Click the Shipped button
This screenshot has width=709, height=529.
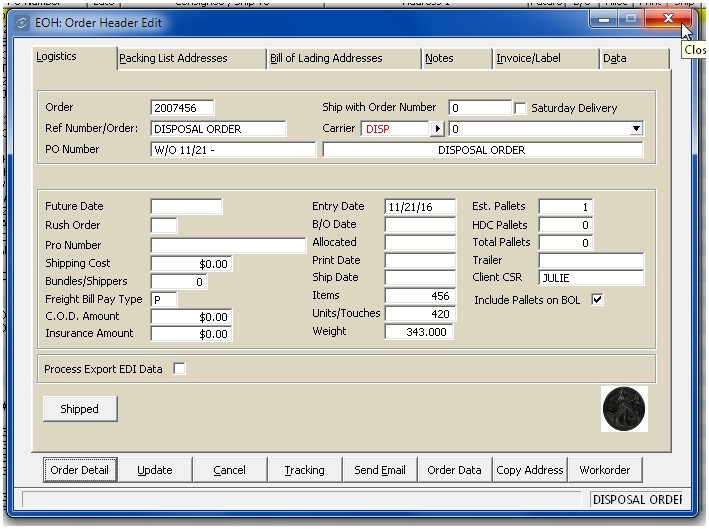point(80,409)
